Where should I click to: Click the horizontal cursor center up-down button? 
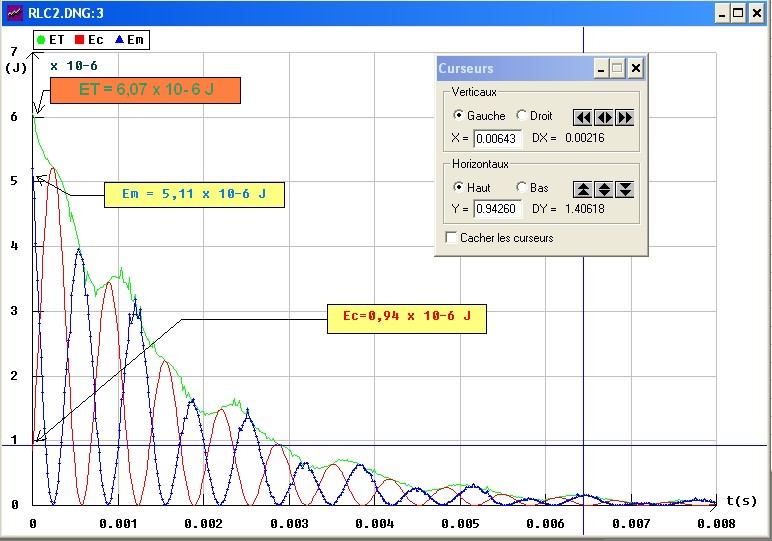point(604,189)
